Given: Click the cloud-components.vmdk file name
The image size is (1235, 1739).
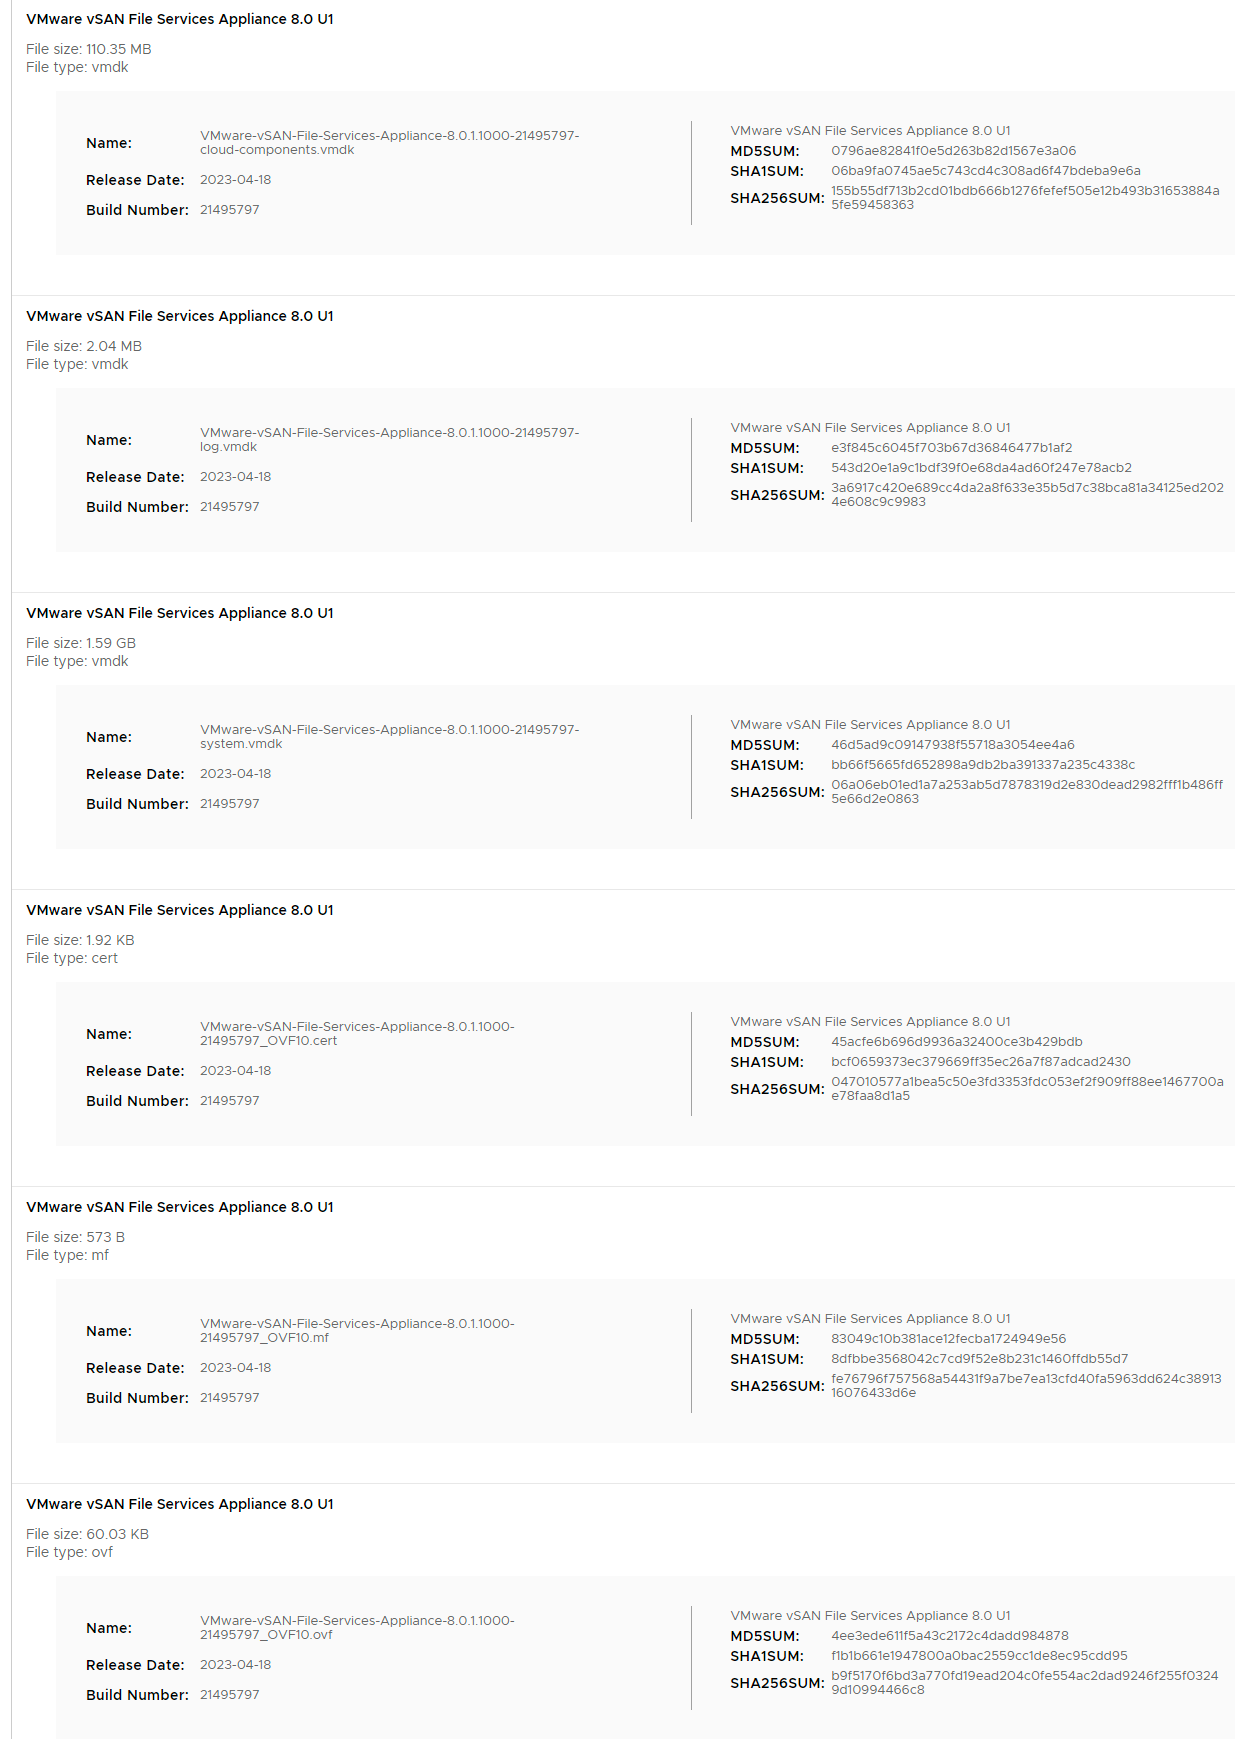Looking at the screenshot, I should 389,143.
